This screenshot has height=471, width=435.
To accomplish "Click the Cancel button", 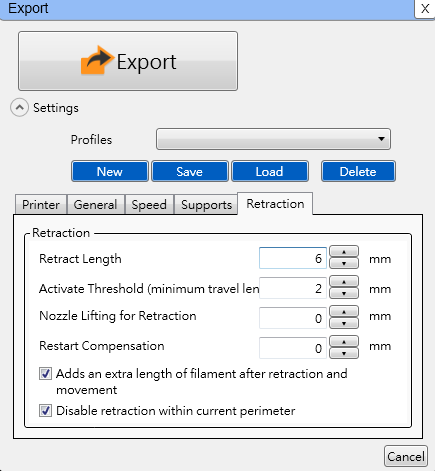I will 406,456.
